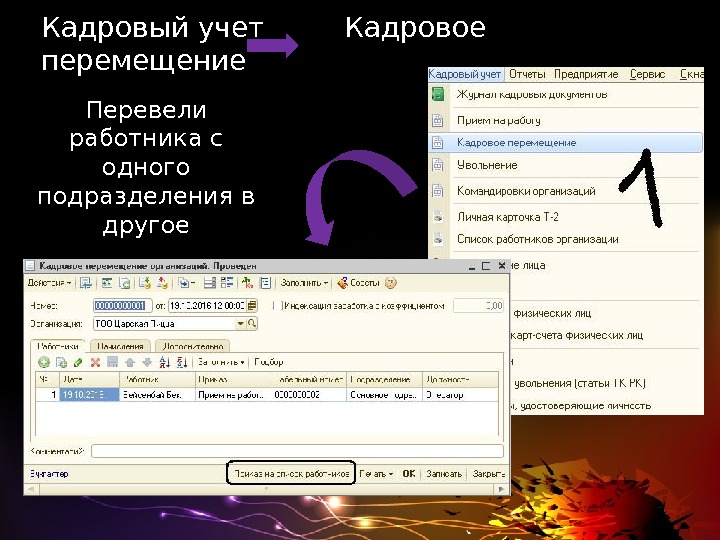Screen dimensions: 720x540
Task: Expand the top toolbar Заполнить dropdown
Action: [x=304, y=283]
